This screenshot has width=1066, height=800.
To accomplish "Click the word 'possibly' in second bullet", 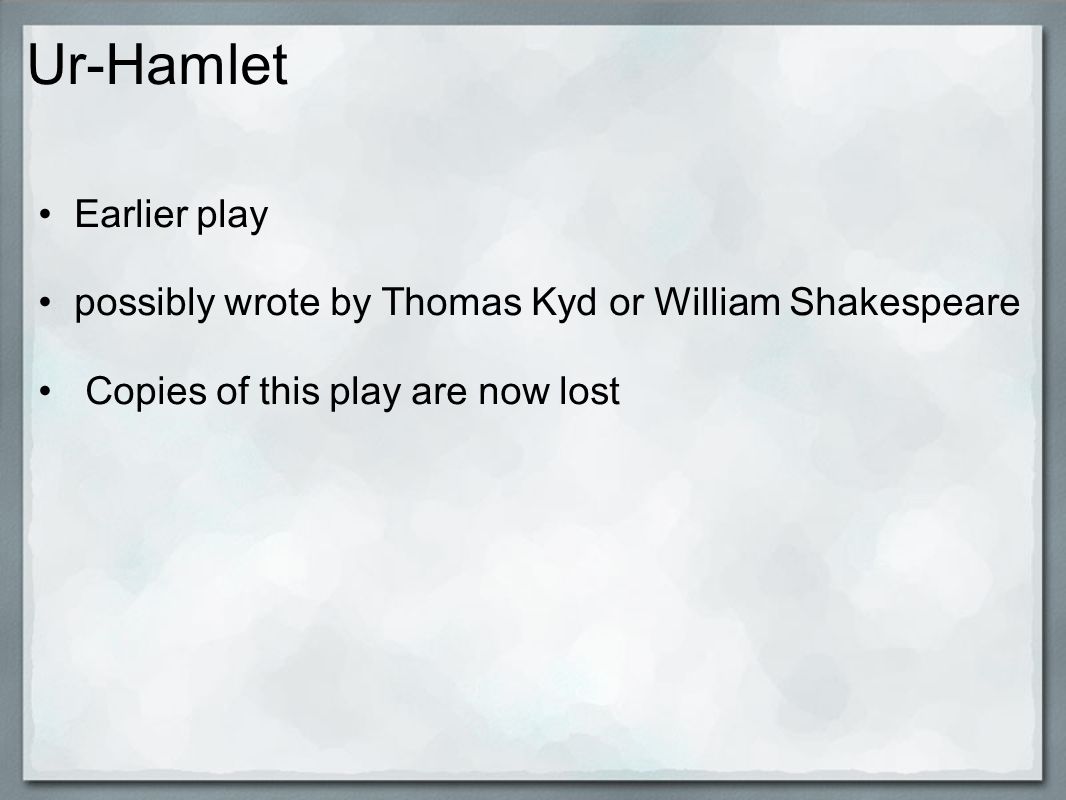I will point(145,303).
